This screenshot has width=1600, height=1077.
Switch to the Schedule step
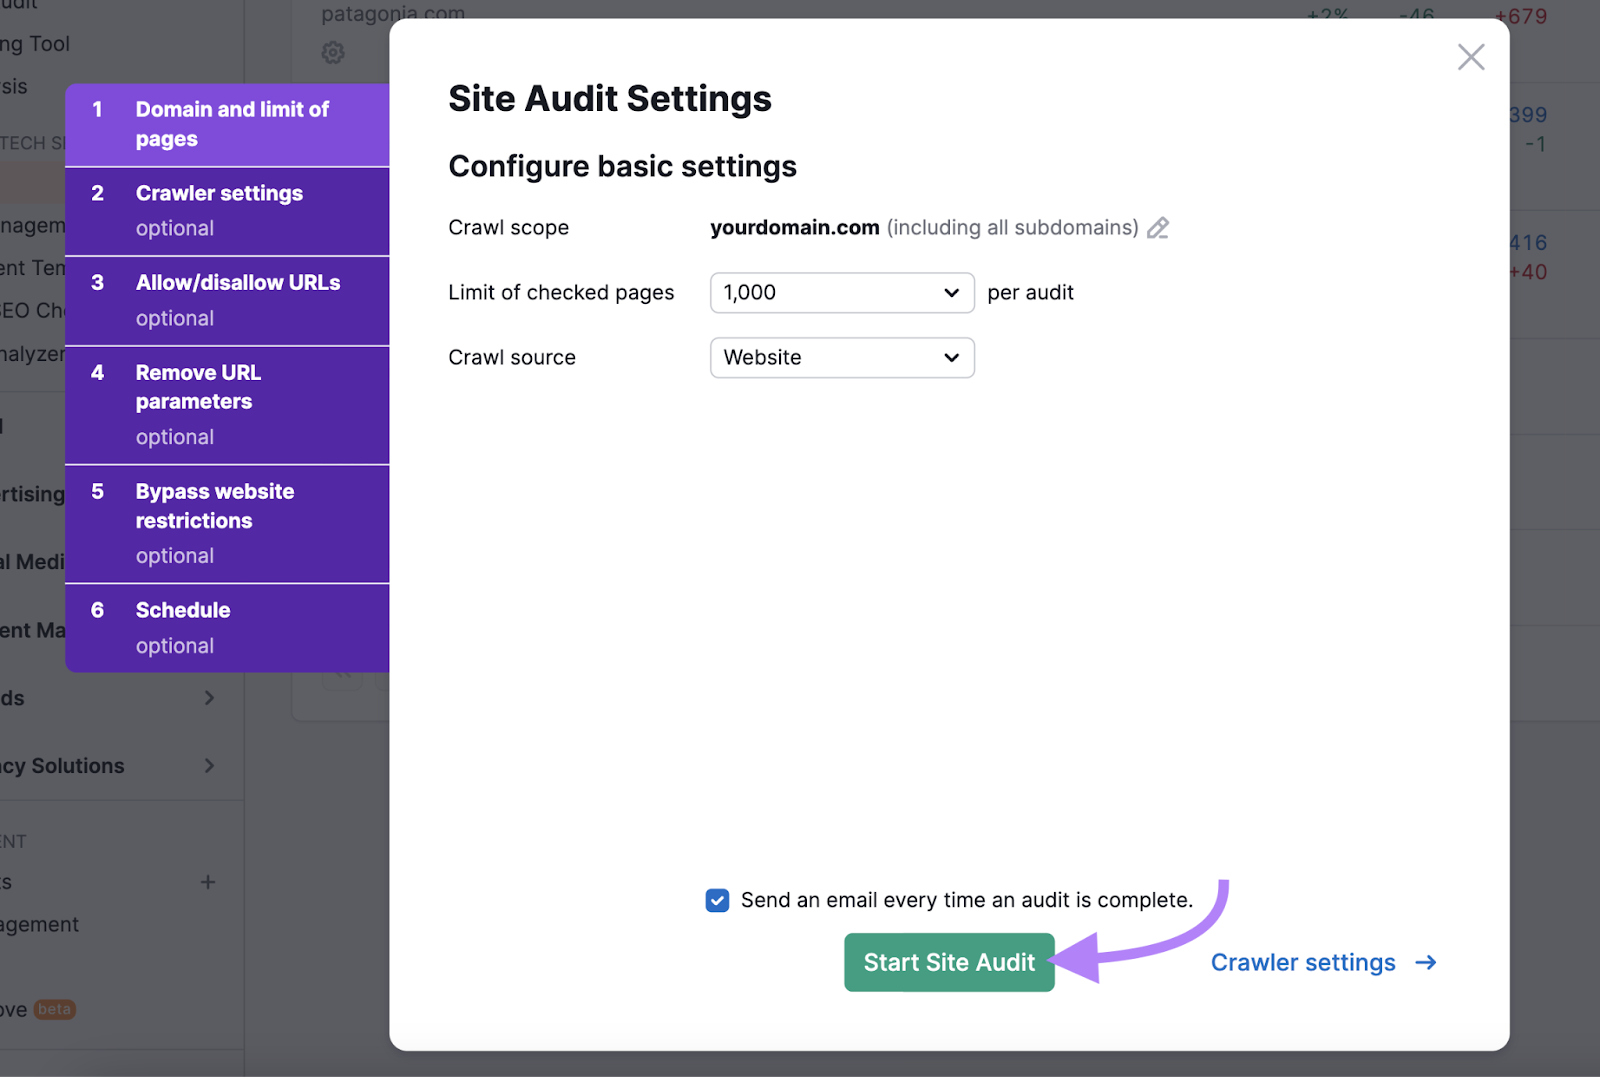coord(227,624)
